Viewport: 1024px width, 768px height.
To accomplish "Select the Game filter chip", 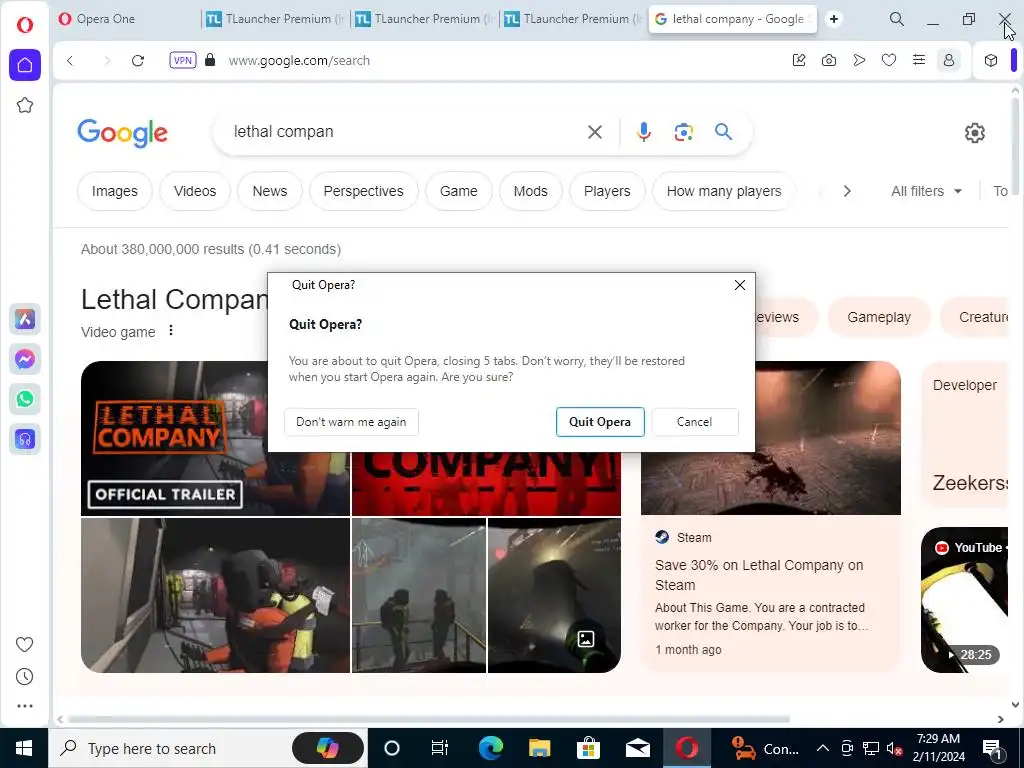I will click(458, 191).
